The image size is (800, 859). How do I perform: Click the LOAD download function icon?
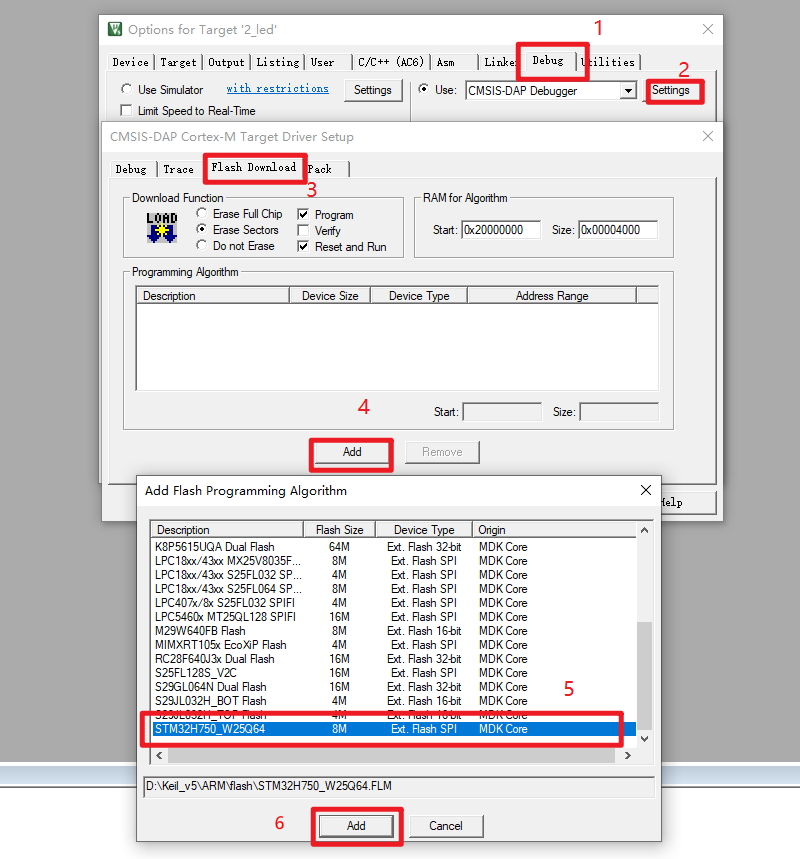click(161, 228)
